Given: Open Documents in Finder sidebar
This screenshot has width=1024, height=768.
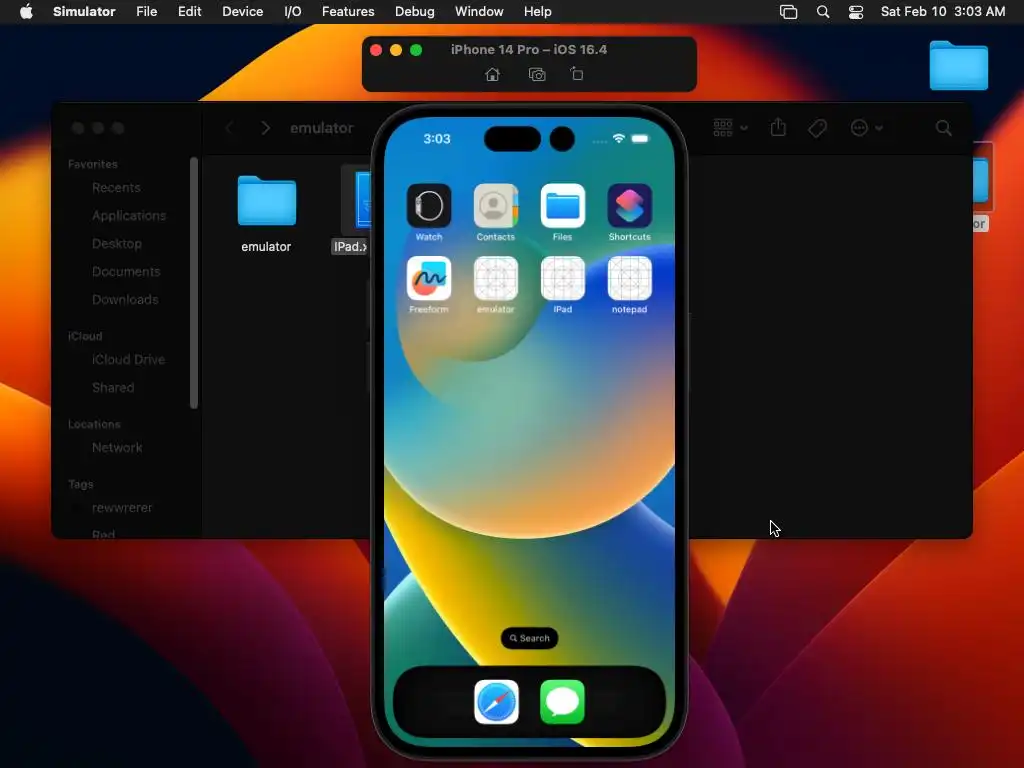Looking at the screenshot, I should pyautogui.click(x=126, y=272).
